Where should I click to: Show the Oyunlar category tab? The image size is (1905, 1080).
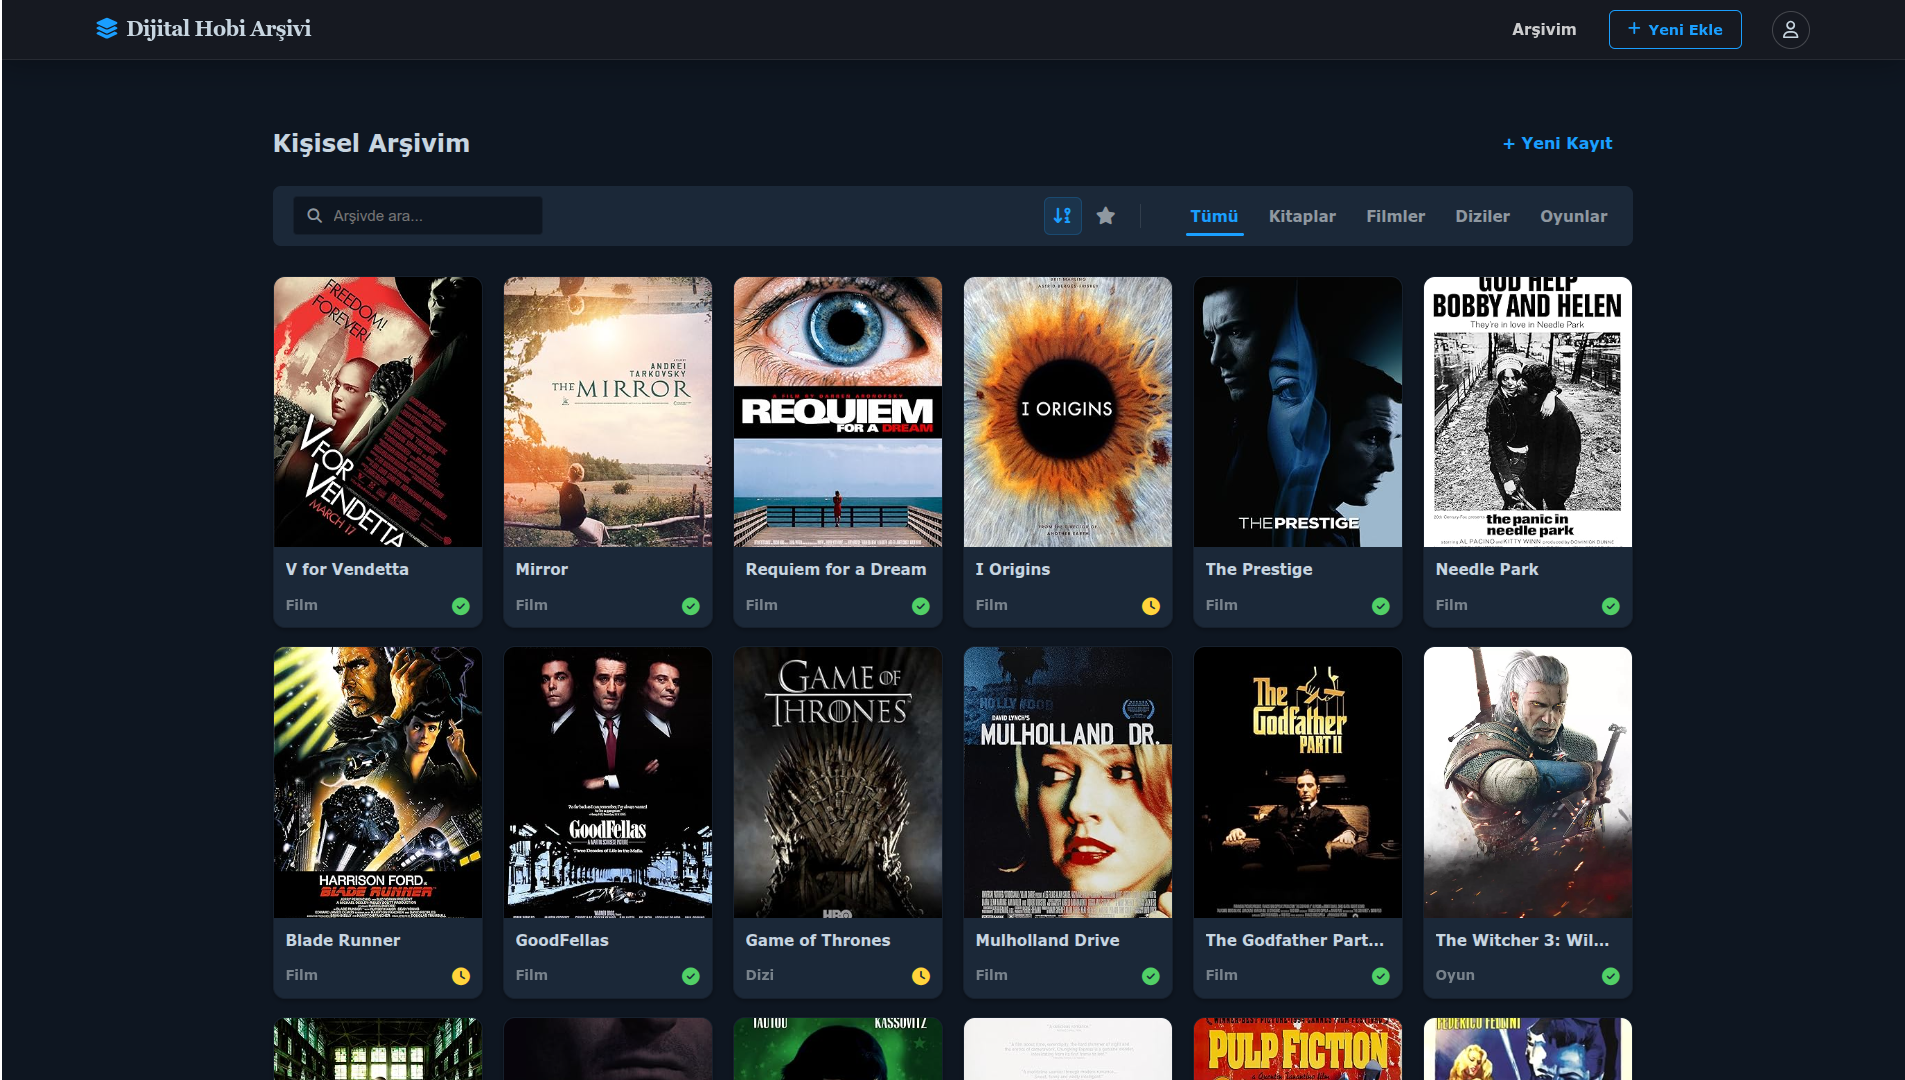[1573, 216]
